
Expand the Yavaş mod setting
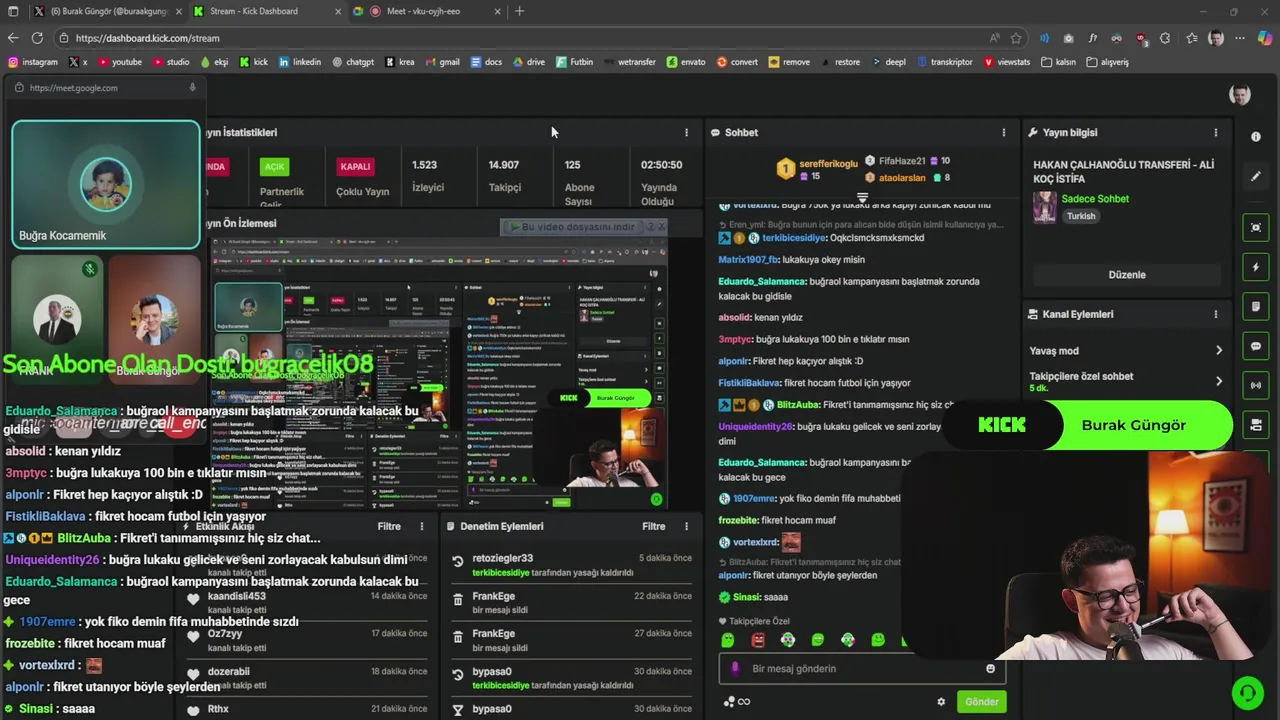pos(1126,351)
